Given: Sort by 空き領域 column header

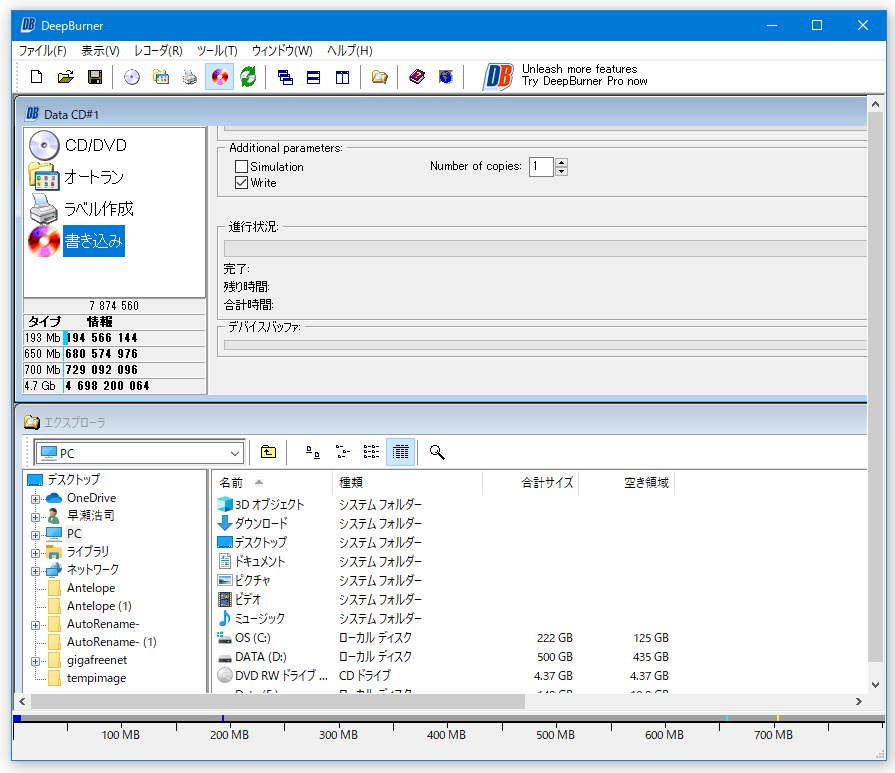Looking at the screenshot, I should click(x=627, y=483).
